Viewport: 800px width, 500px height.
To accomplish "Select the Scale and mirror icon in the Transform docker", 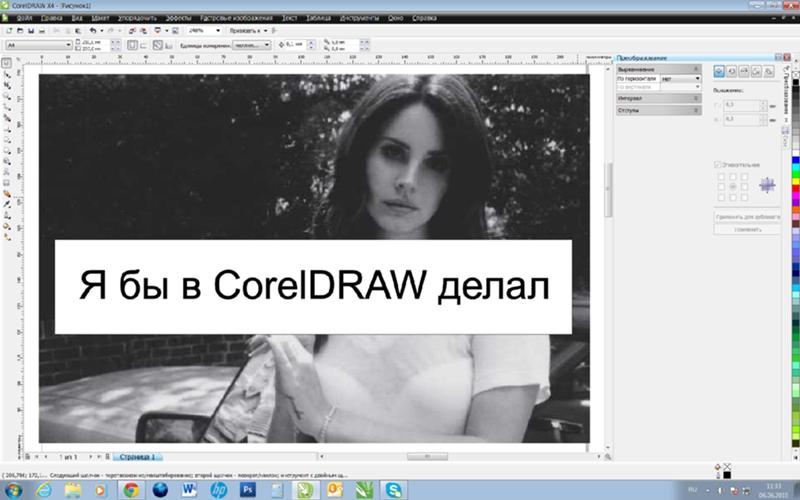I will [744, 71].
